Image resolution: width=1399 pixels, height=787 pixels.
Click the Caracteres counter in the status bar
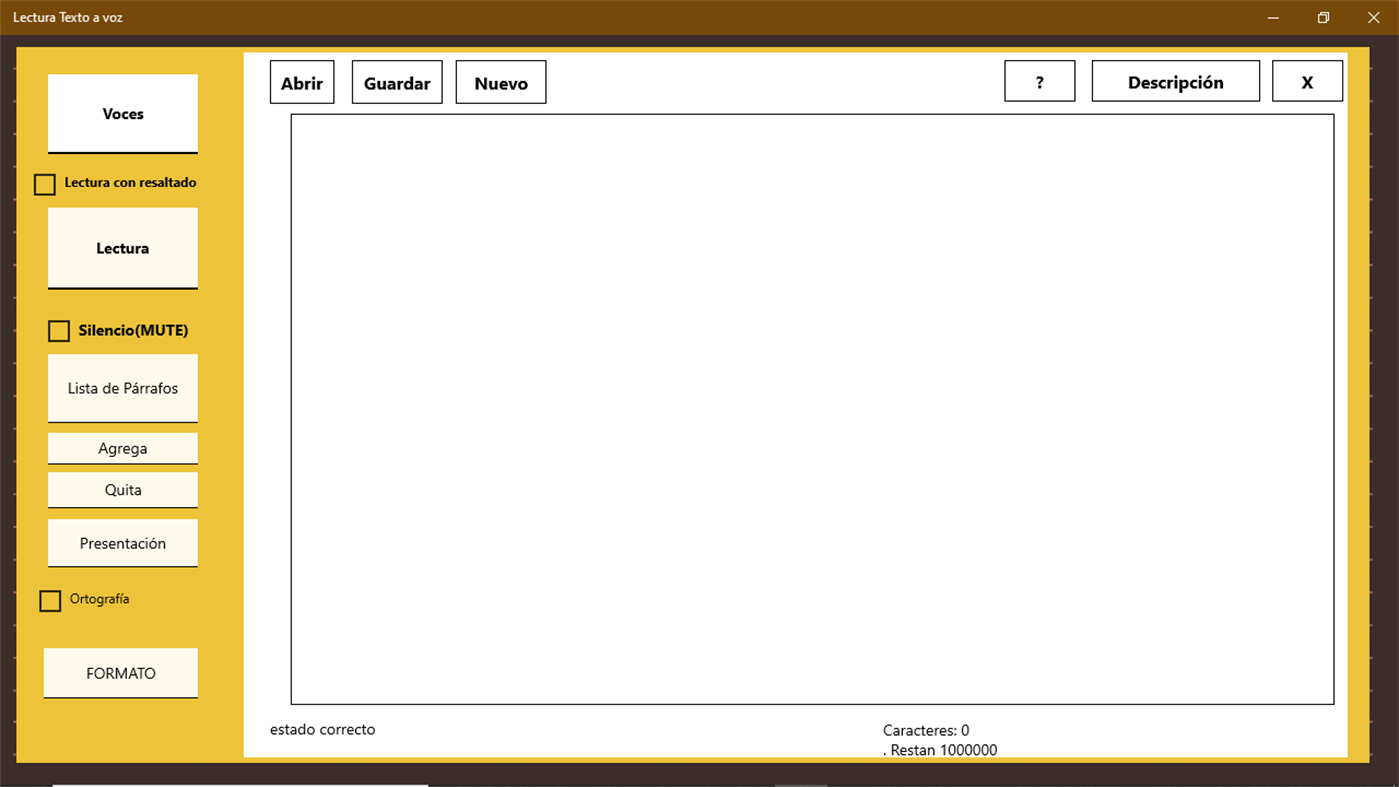[x=926, y=730]
